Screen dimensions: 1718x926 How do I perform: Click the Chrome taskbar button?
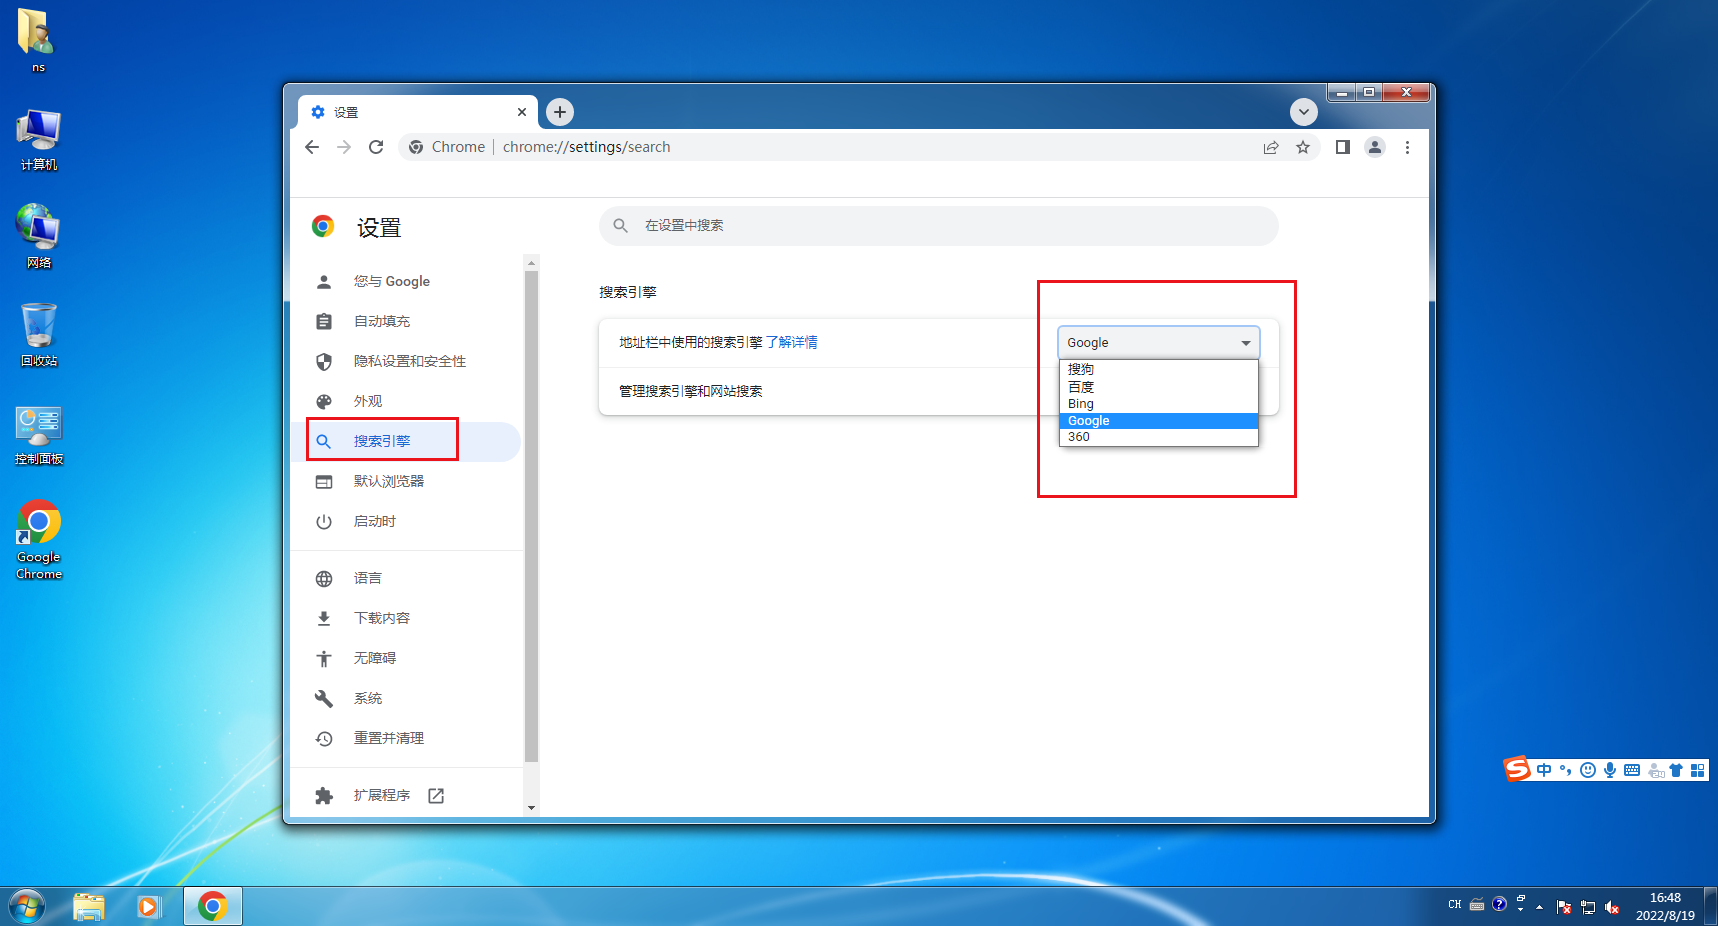[x=212, y=907]
